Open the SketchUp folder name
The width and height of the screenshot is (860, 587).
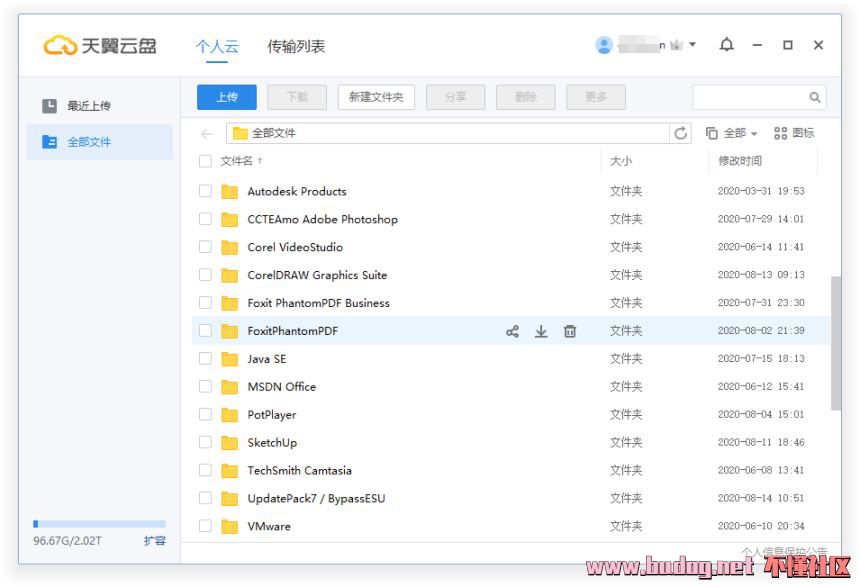pos(272,443)
